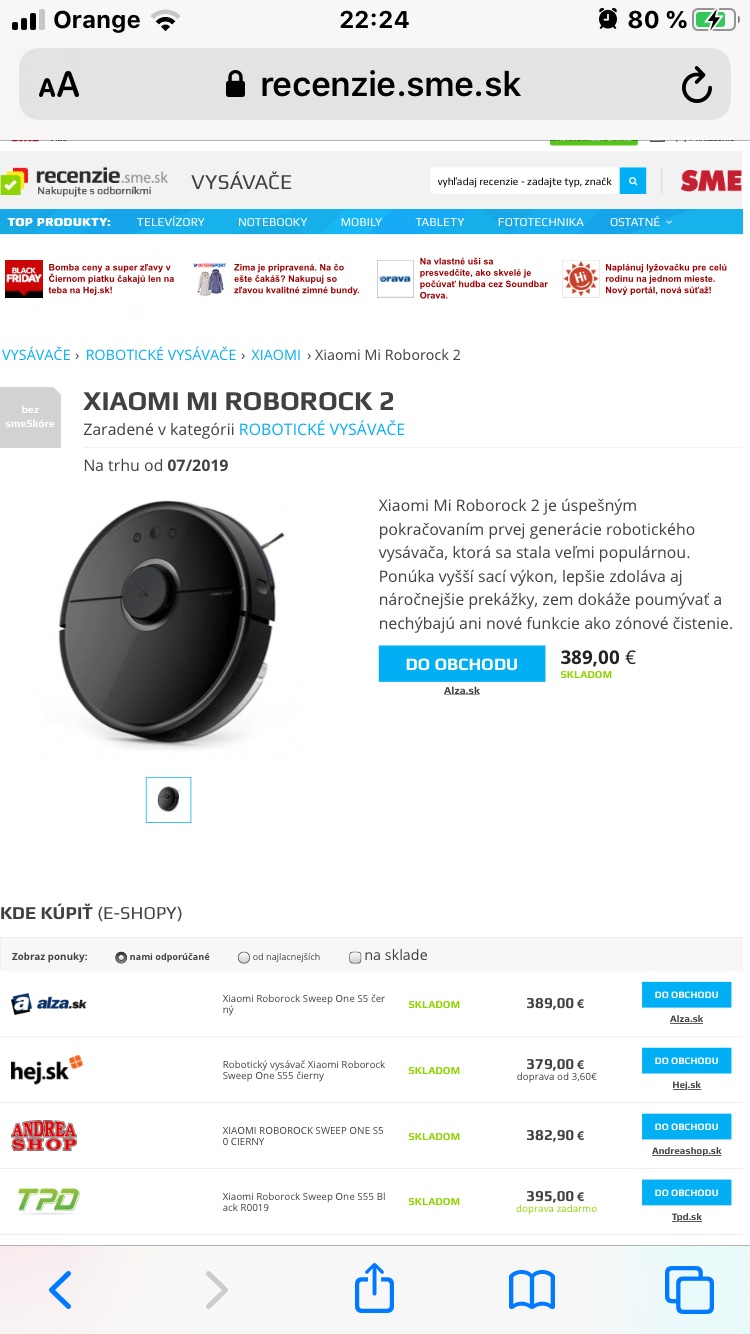Select the "od najlacnejších" radio option
The height and width of the screenshot is (1334, 750).
(243, 957)
